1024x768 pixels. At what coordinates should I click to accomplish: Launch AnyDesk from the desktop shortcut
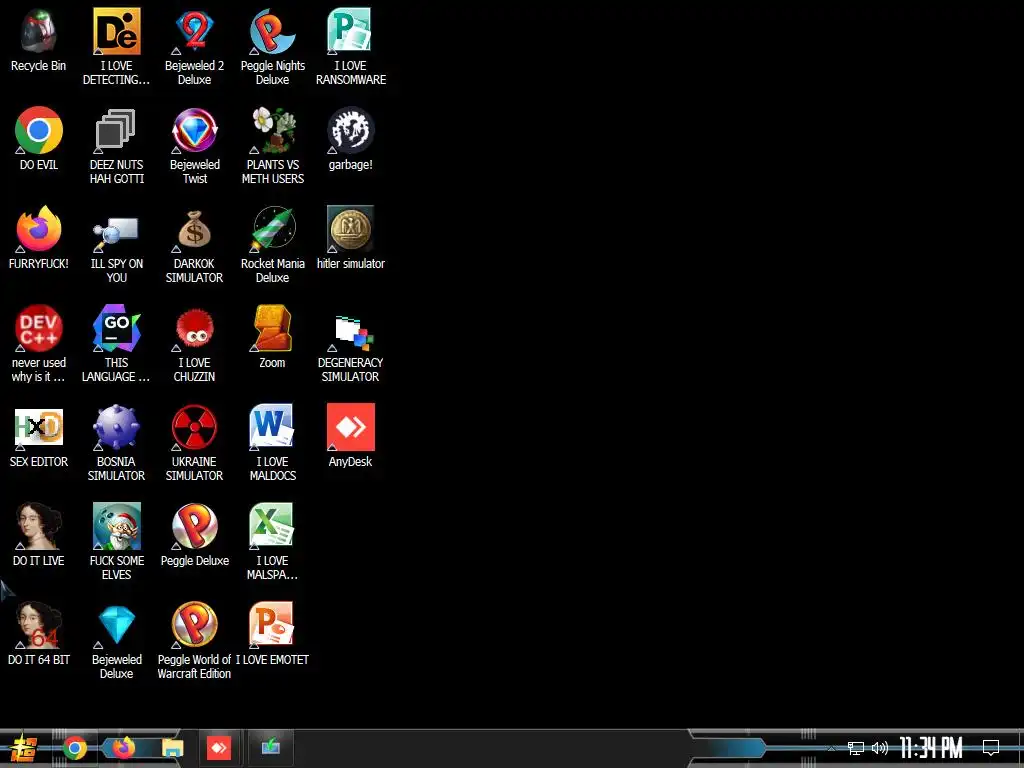351,436
